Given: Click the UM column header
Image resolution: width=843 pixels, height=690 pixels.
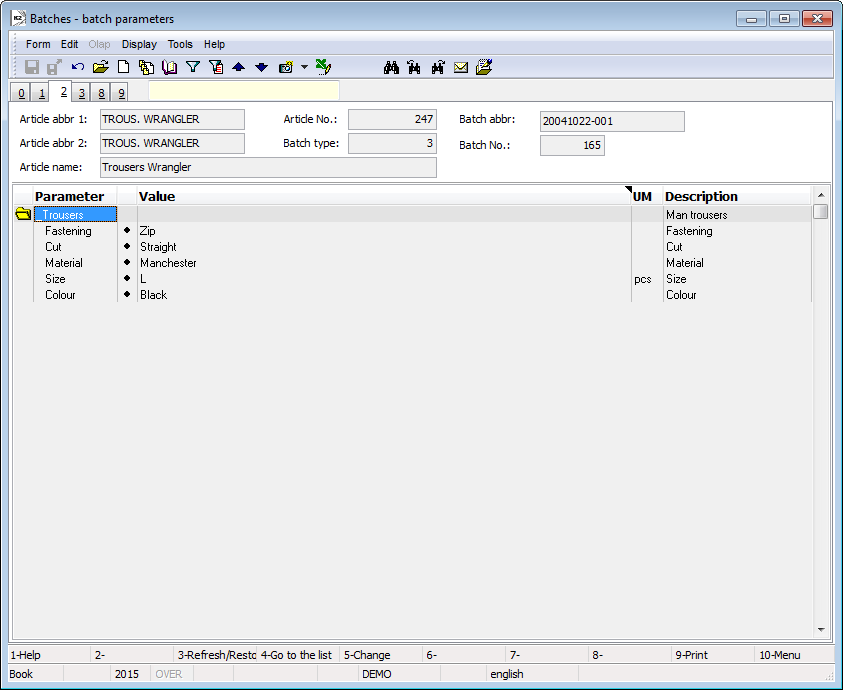Looking at the screenshot, I should click(647, 196).
